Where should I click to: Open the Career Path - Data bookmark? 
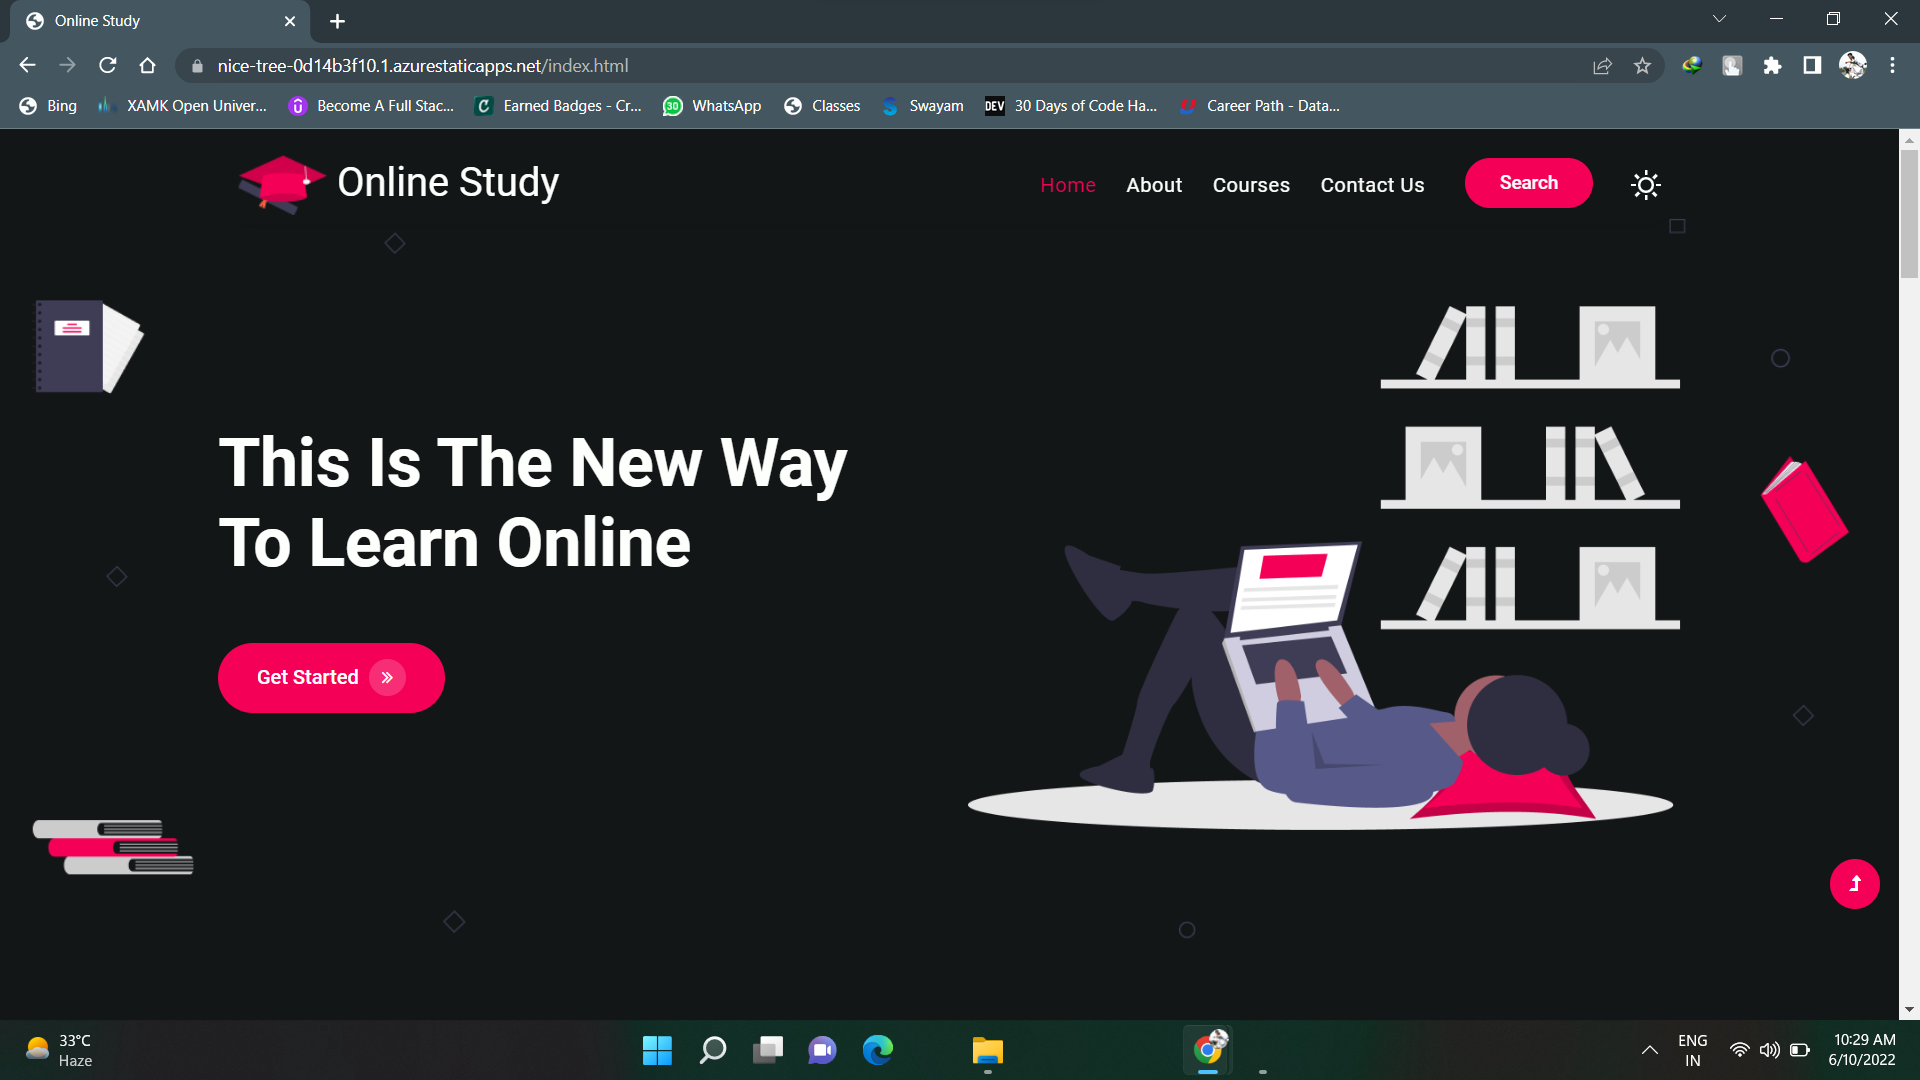click(1259, 106)
